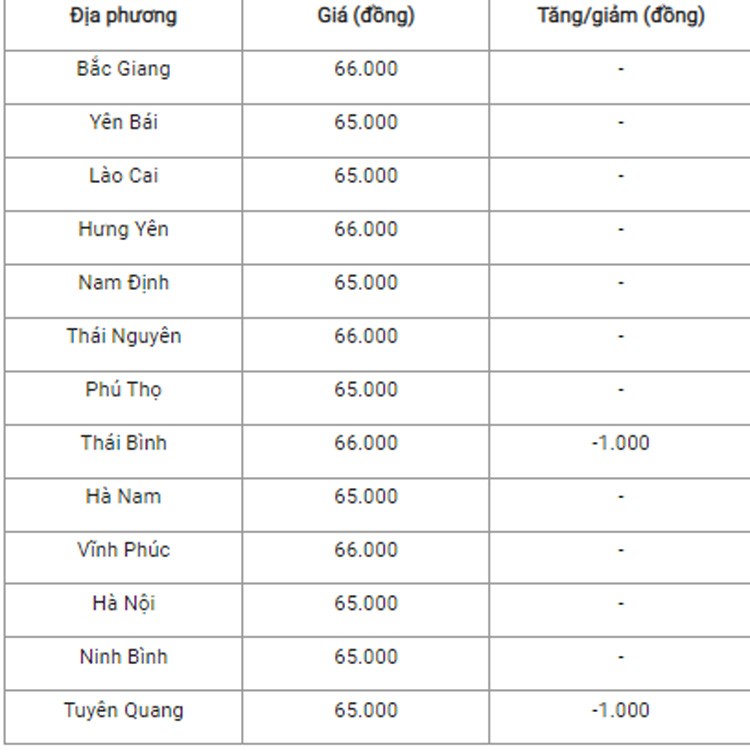This screenshot has height=754, width=750.
Task: Click the "Địa phương" column header
Action: pyautogui.click(x=123, y=16)
